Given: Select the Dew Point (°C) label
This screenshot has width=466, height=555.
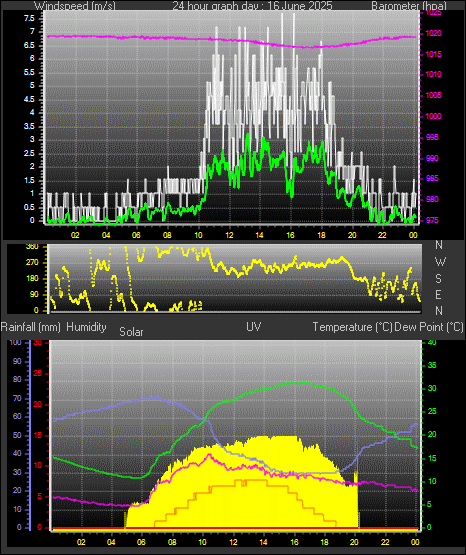Looking at the screenshot, I should [429, 327].
